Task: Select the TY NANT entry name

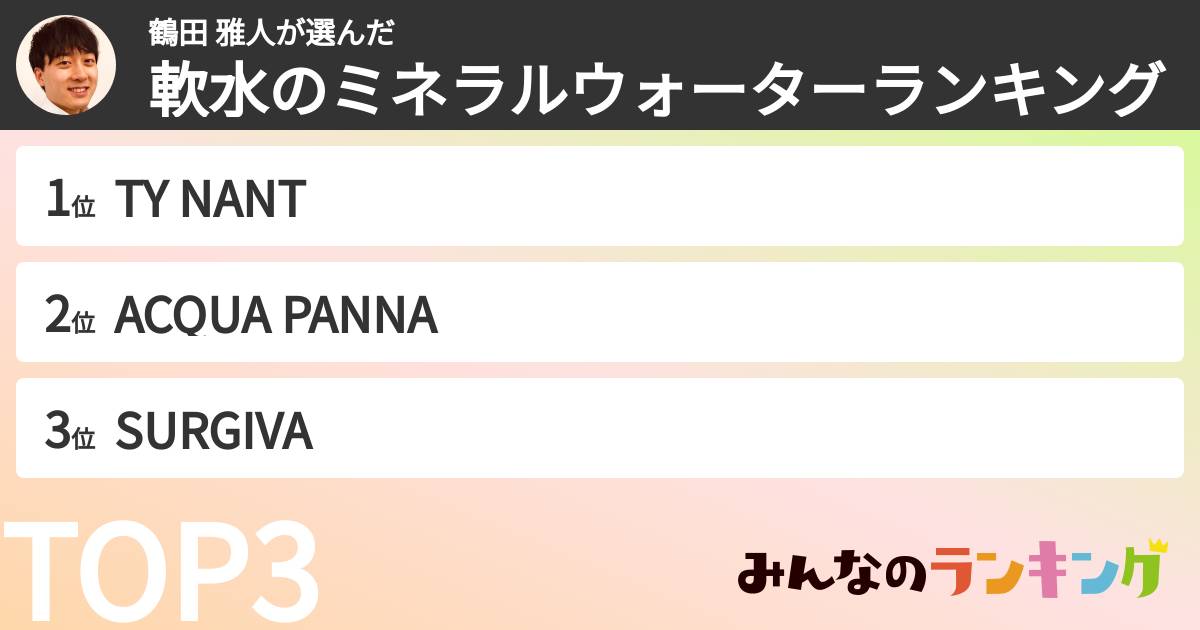Action: [210, 199]
